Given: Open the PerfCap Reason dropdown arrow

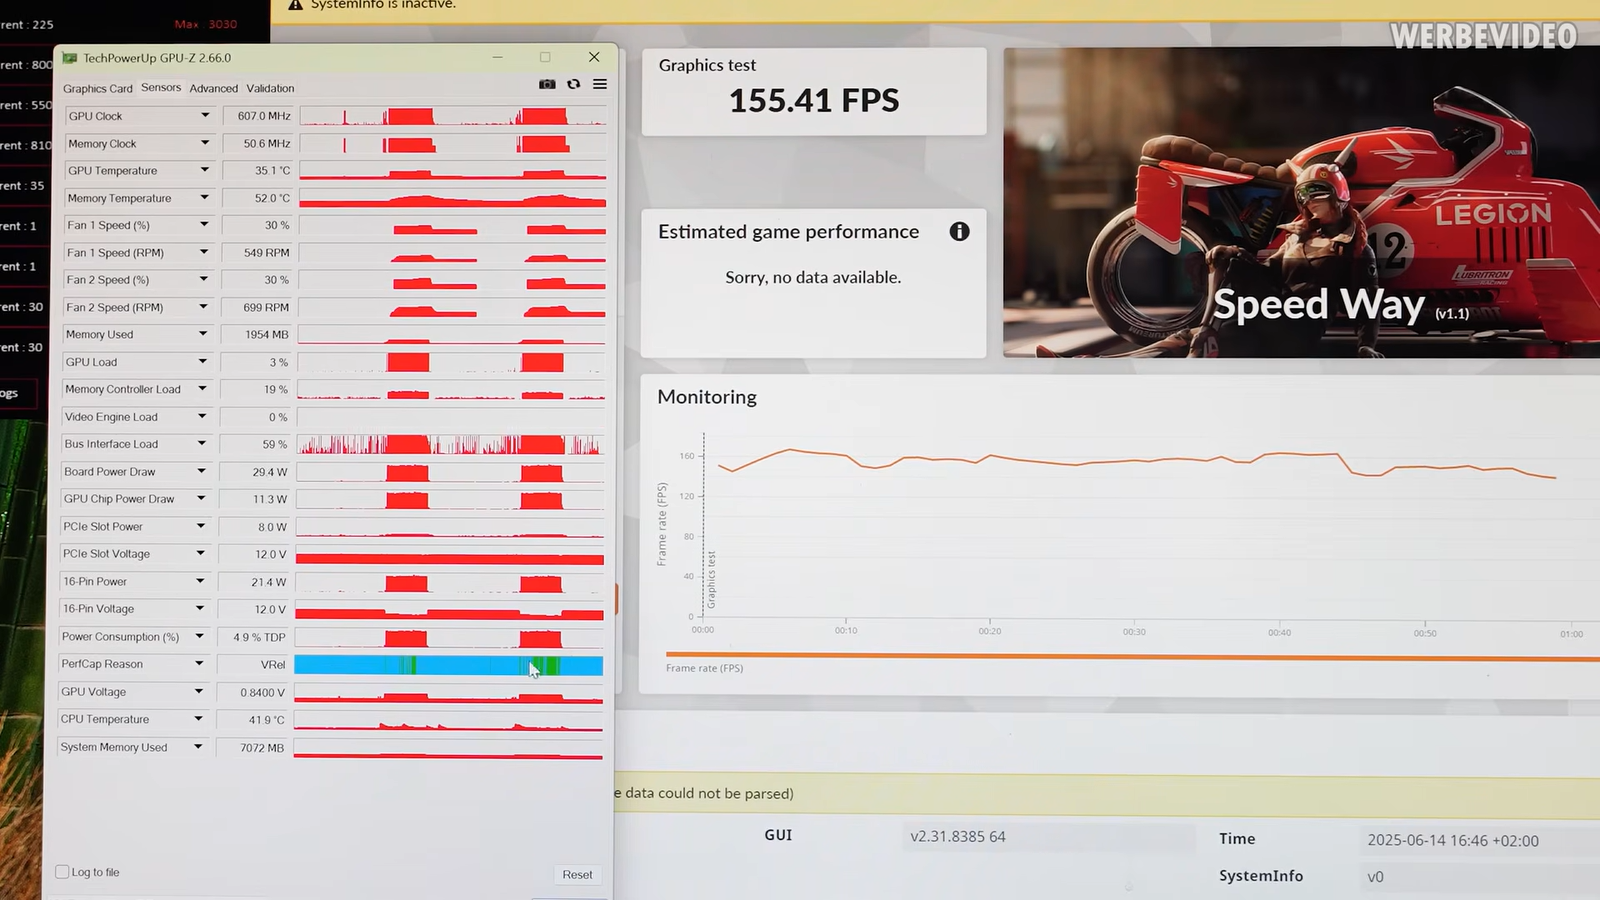Looking at the screenshot, I should tap(199, 664).
